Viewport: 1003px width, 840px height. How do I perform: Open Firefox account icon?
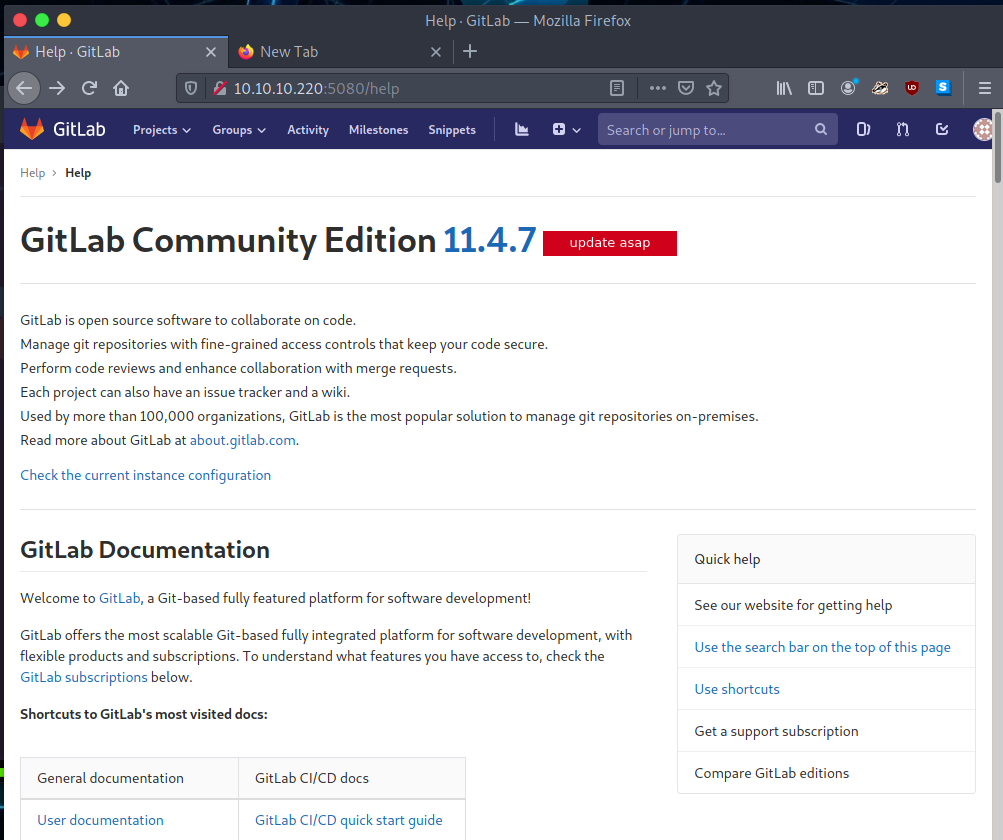[848, 88]
